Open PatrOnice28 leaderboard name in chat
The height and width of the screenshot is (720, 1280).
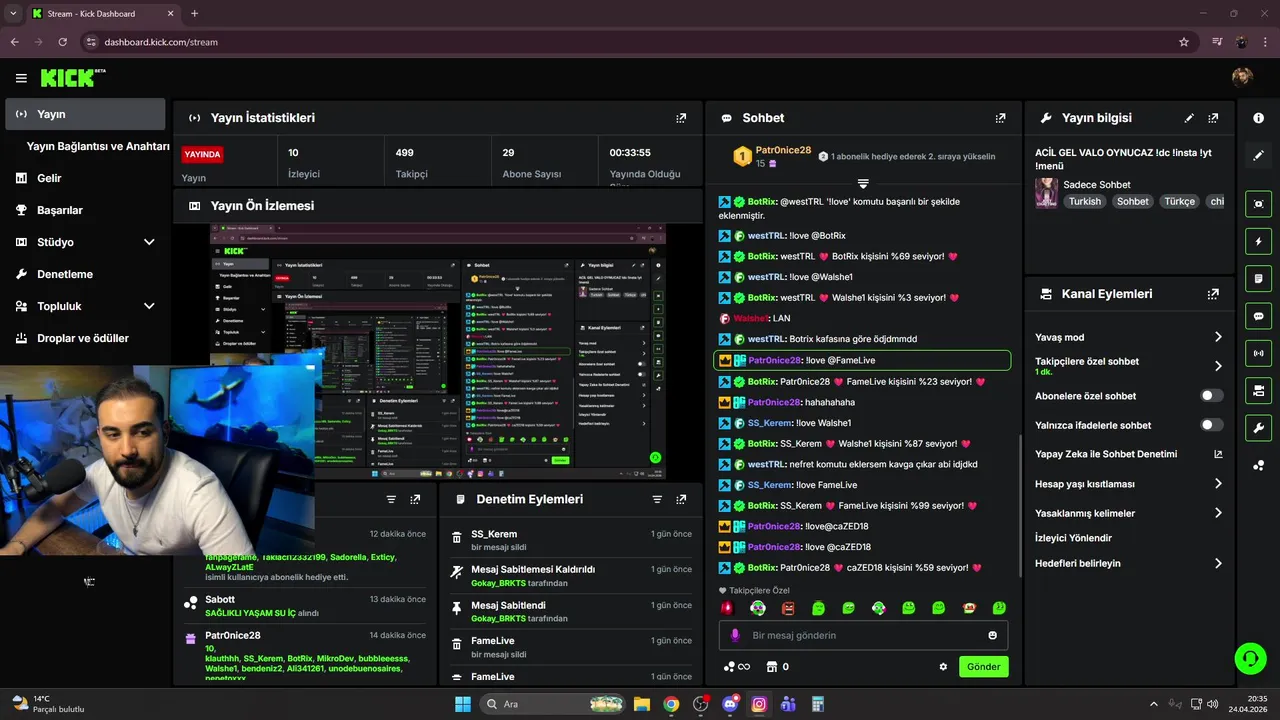click(x=783, y=150)
